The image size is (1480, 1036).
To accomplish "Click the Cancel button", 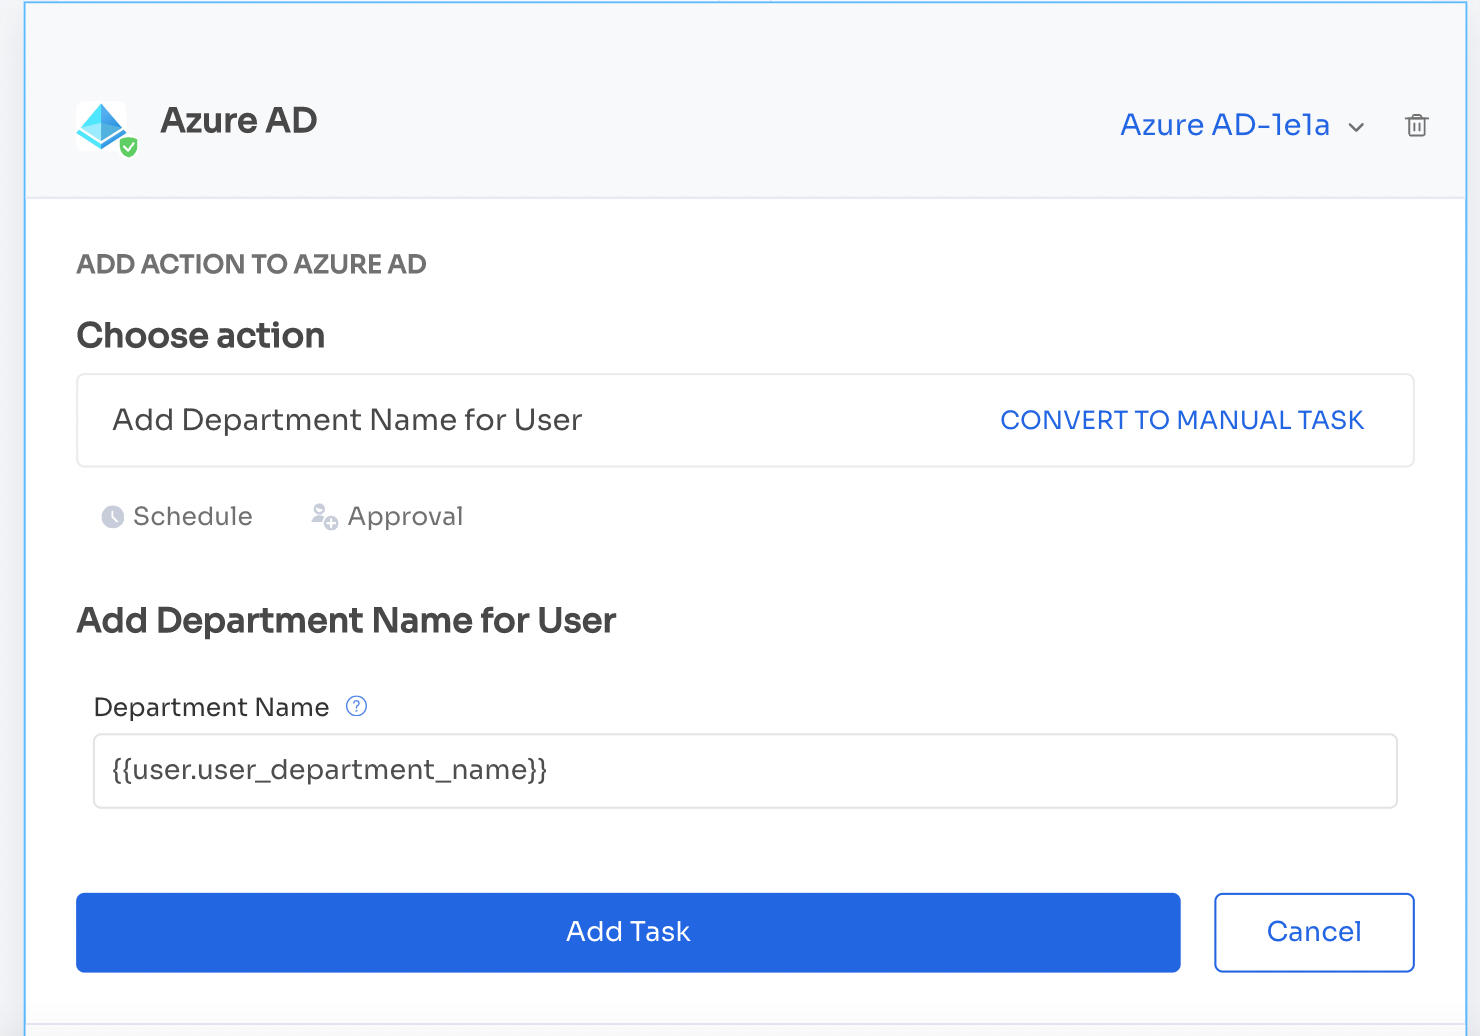I will pos(1314,932).
